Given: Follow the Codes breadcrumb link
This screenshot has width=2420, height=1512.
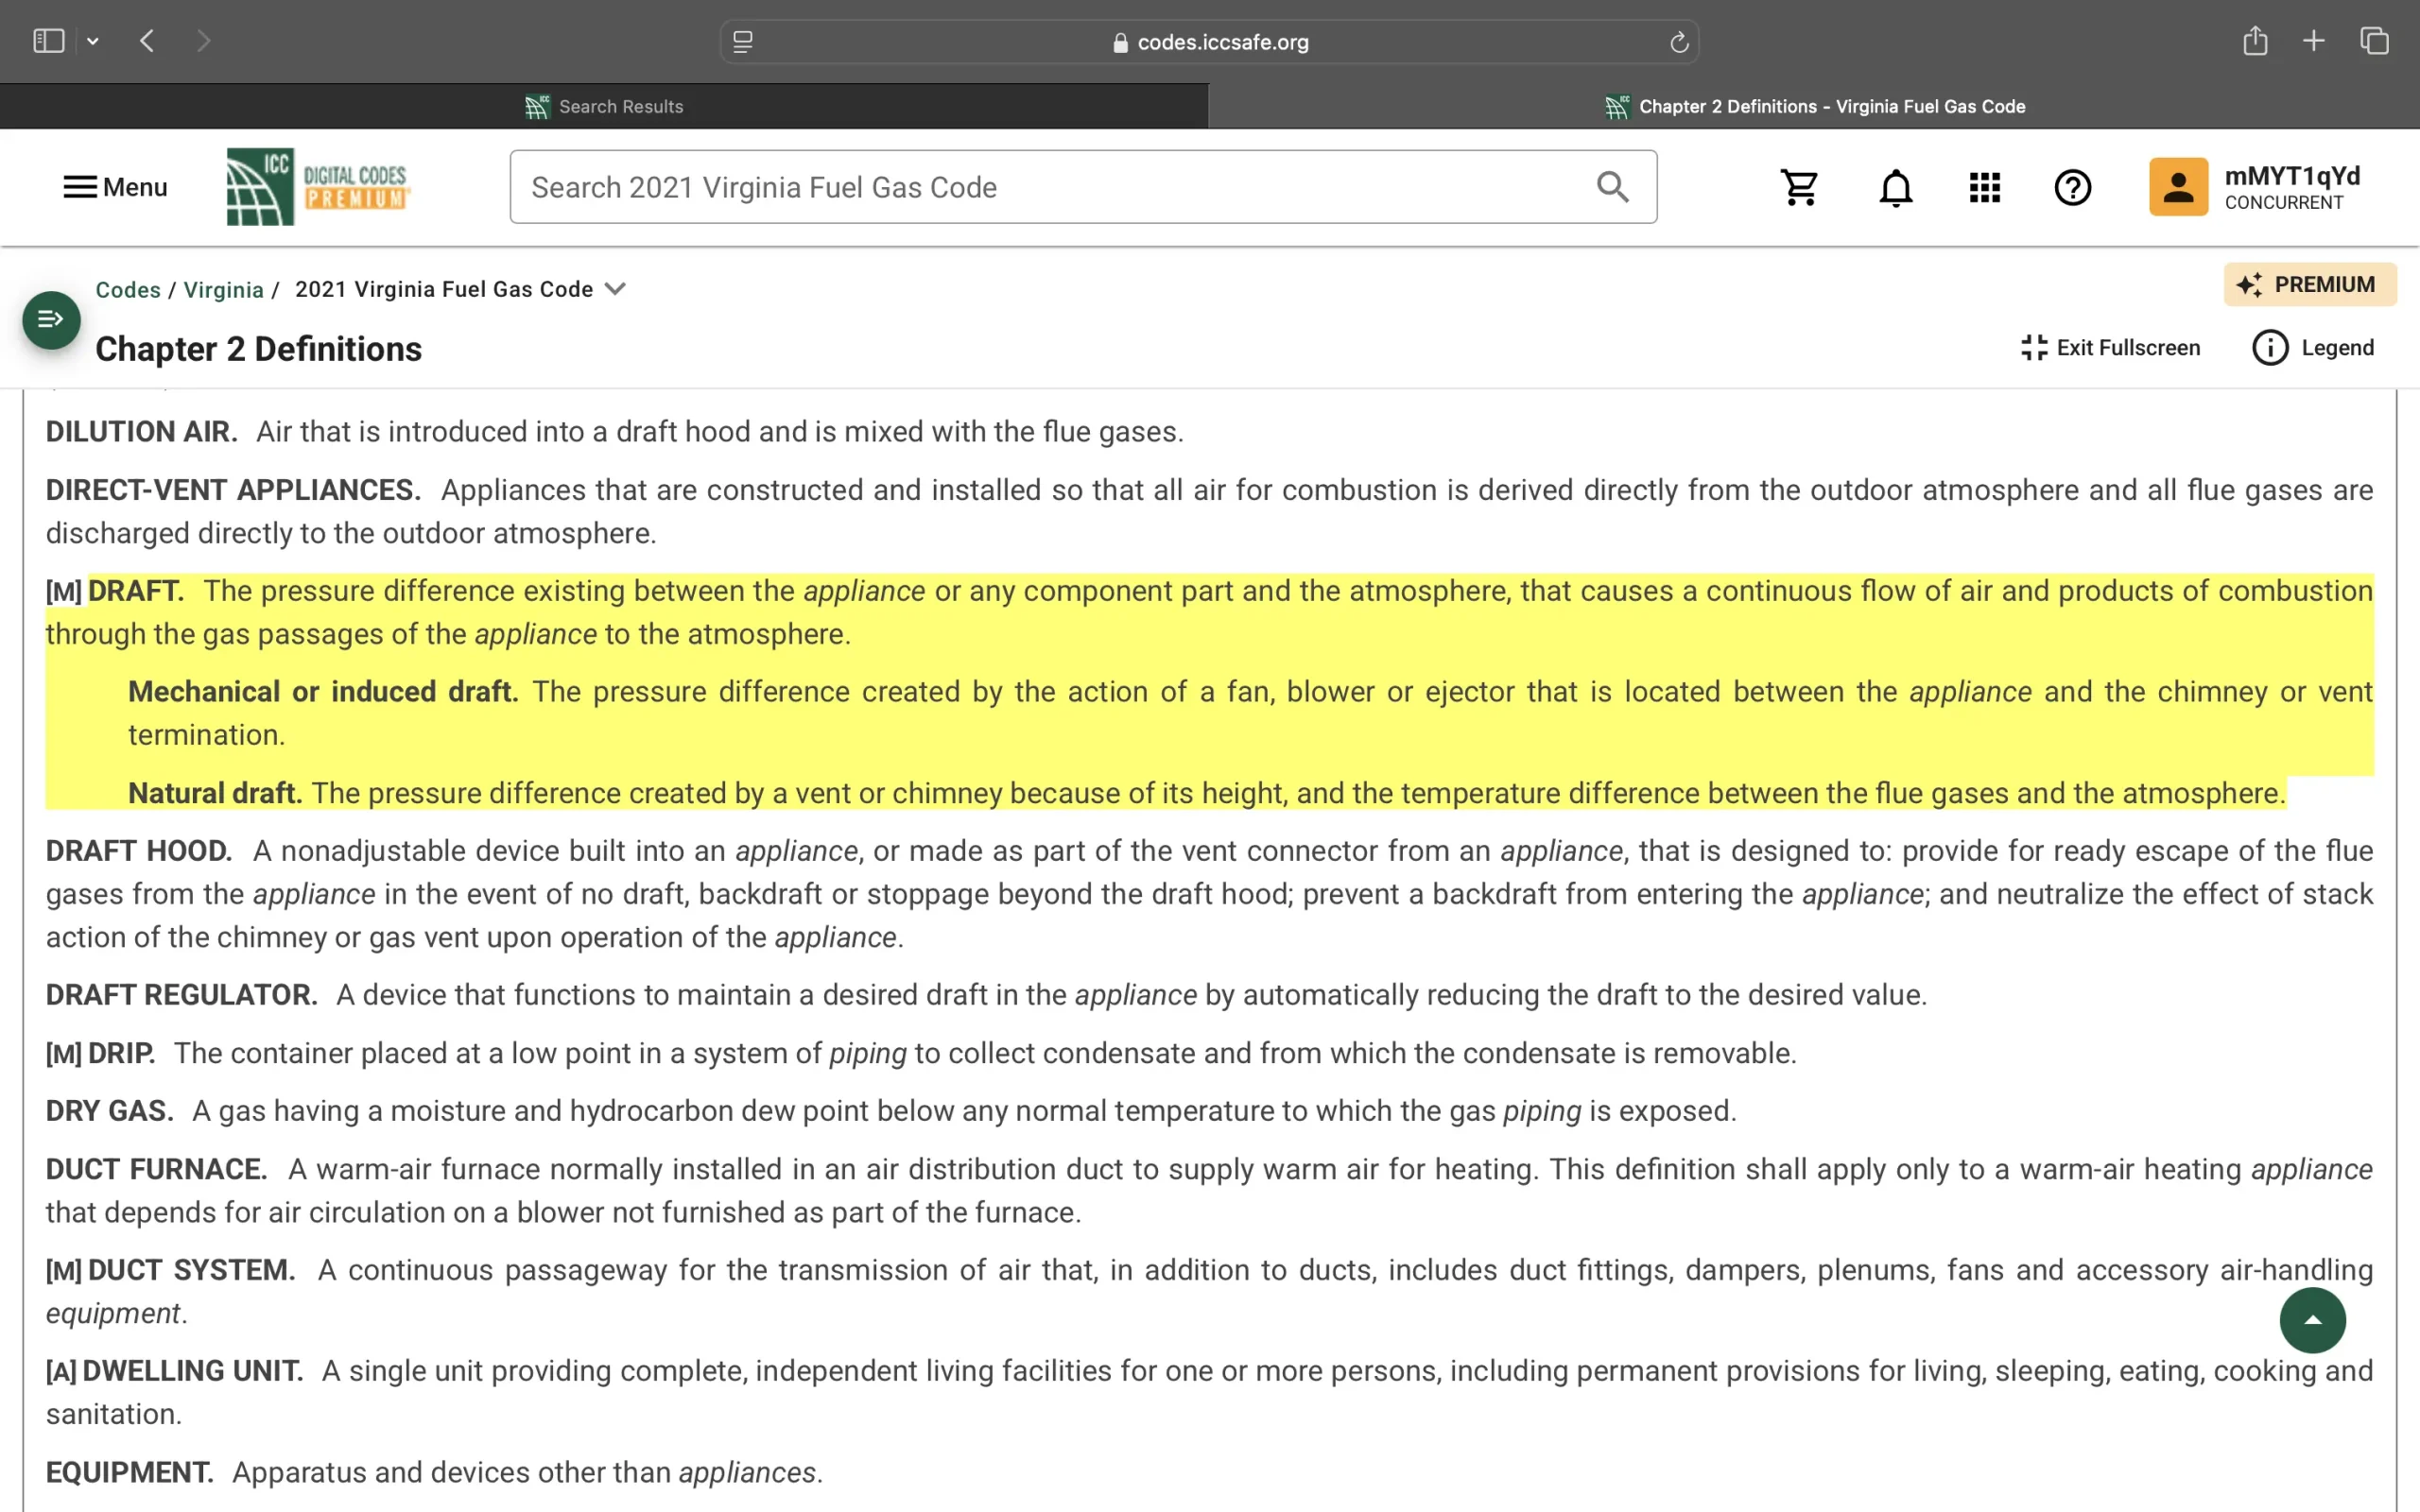Looking at the screenshot, I should (x=128, y=290).
